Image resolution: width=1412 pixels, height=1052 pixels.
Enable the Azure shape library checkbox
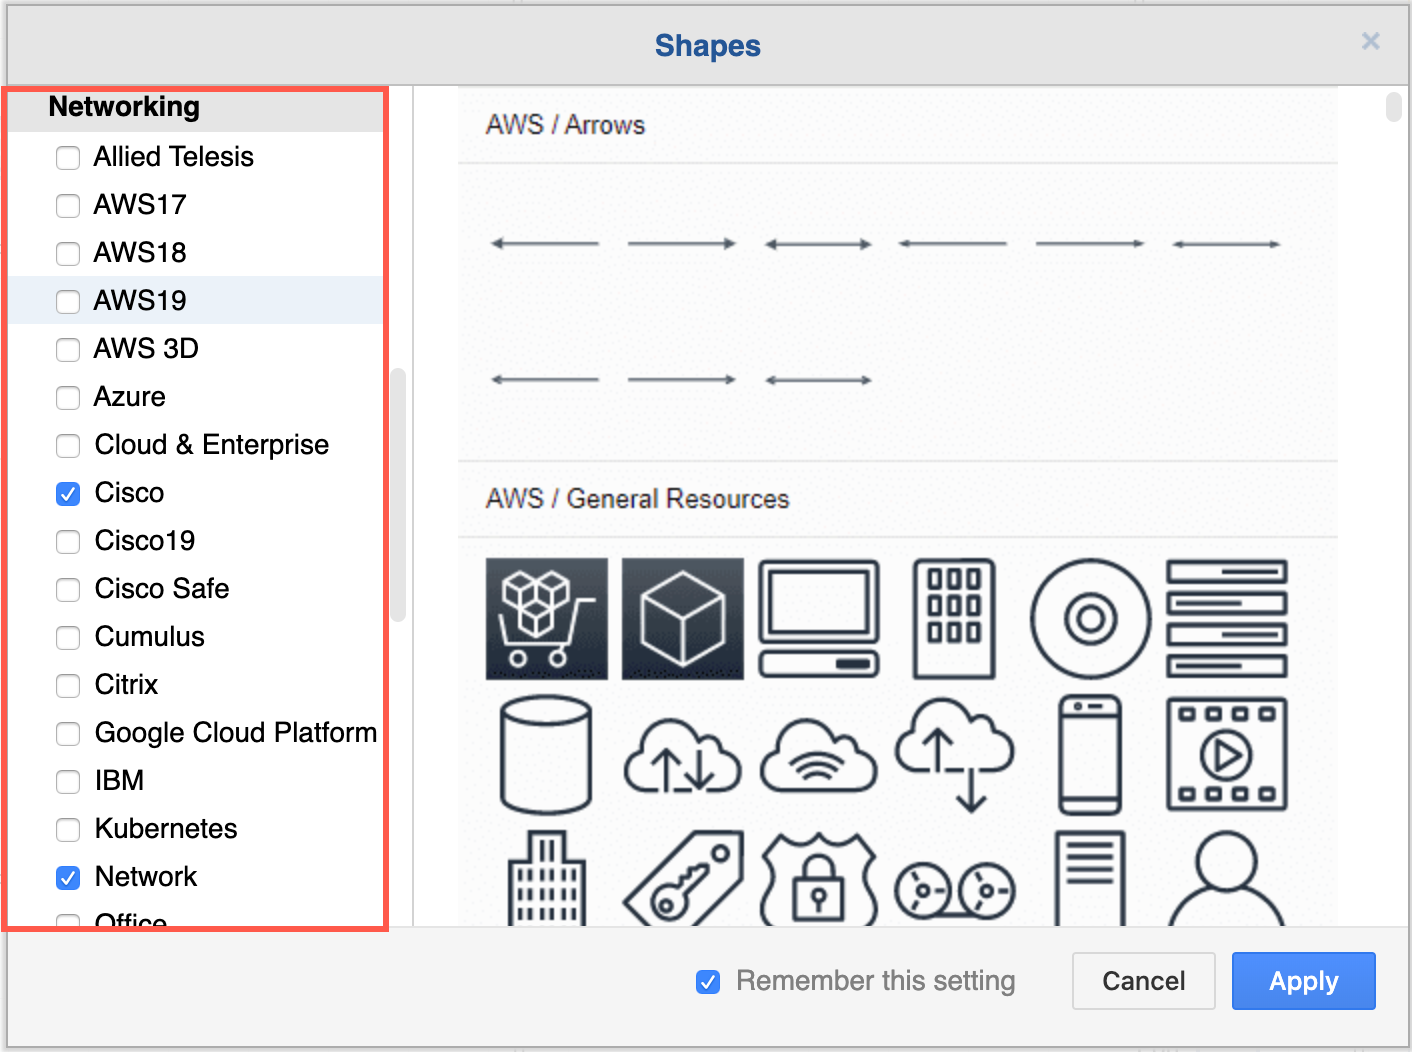coord(68,398)
